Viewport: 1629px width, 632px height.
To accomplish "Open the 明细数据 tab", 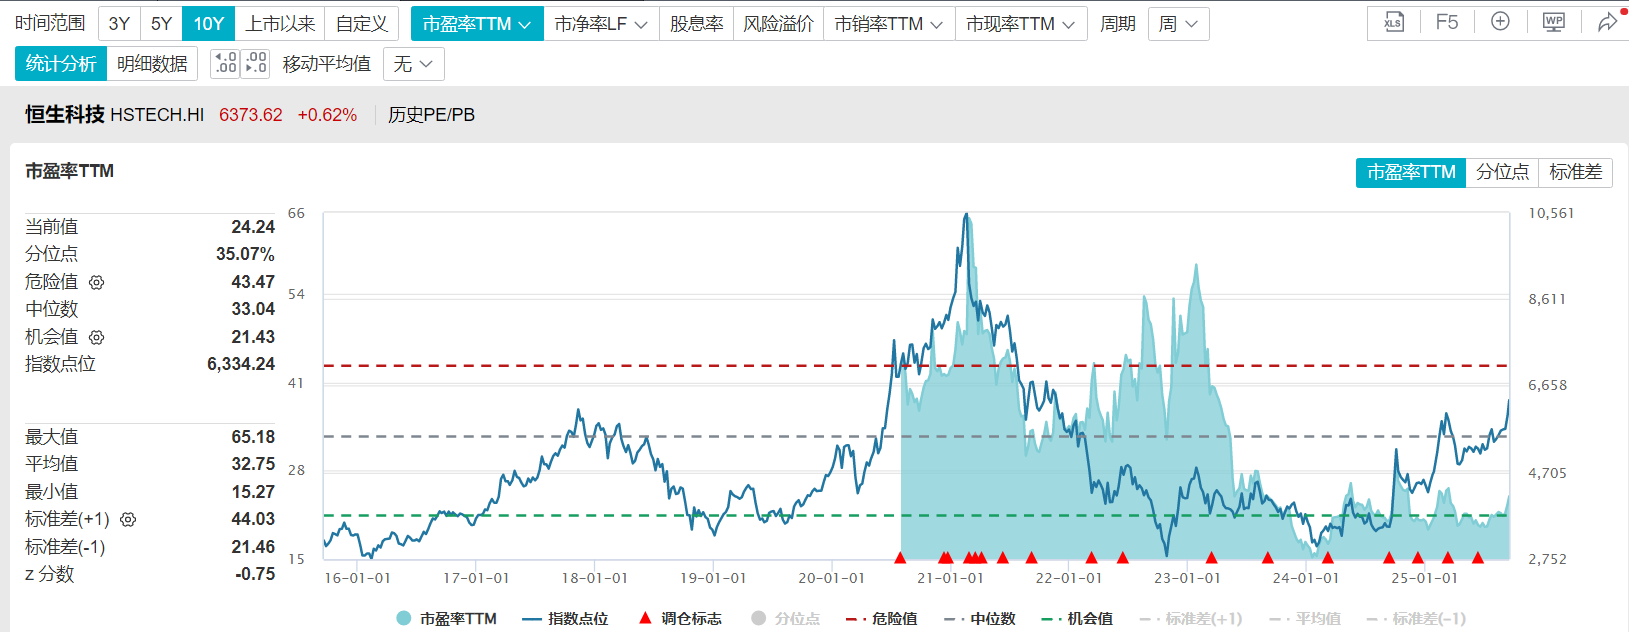I will coord(152,64).
